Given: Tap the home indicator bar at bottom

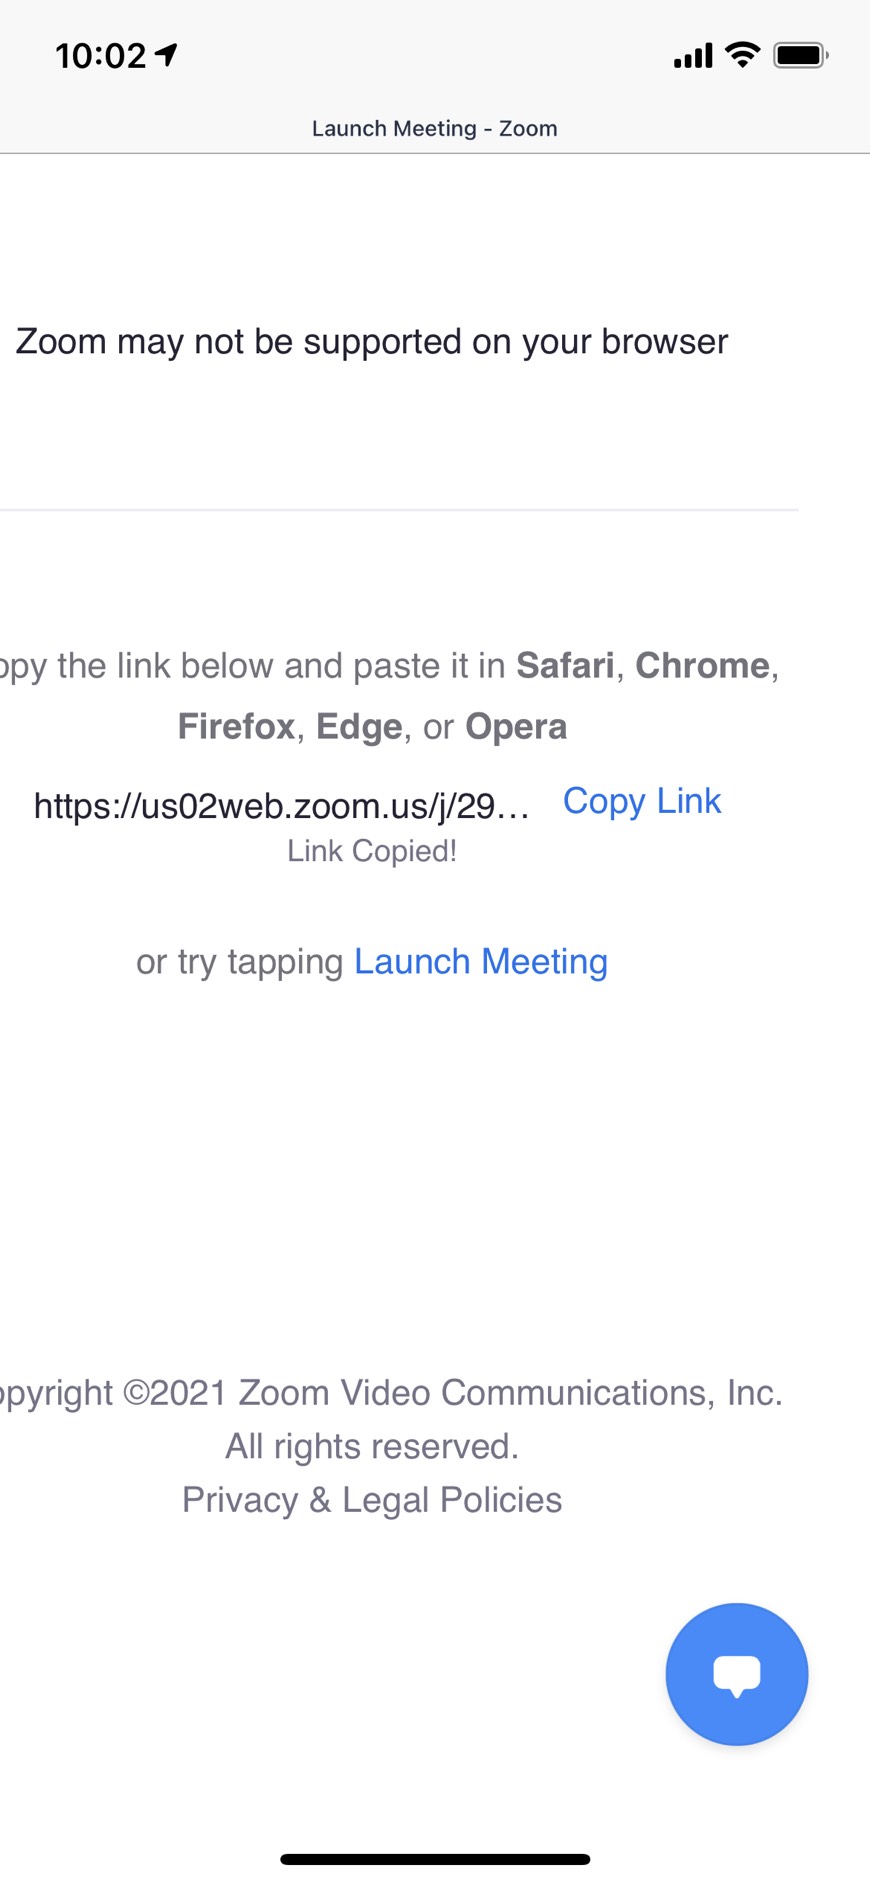Looking at the screenshot, I should pos(435,1859).
